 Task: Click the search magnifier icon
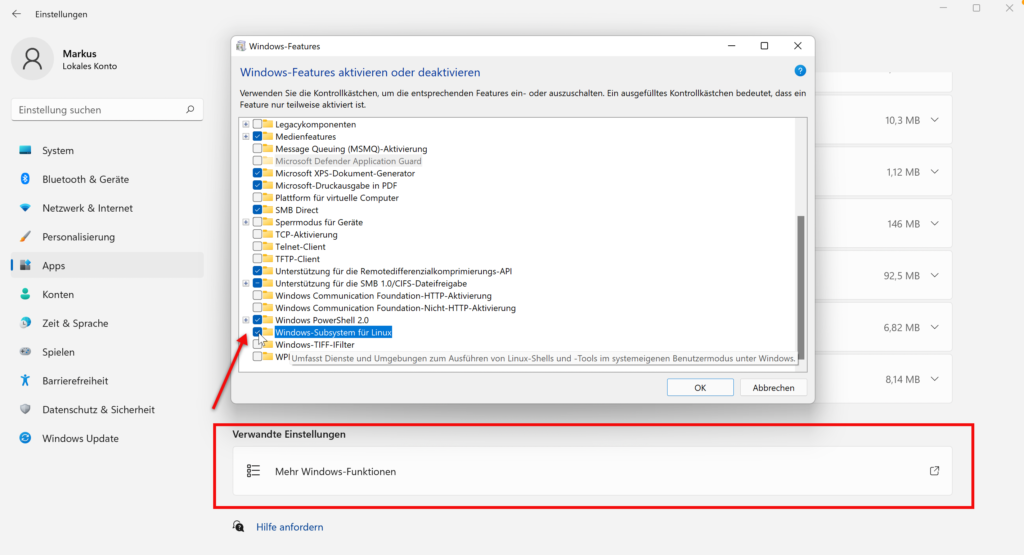click(190, 110)
